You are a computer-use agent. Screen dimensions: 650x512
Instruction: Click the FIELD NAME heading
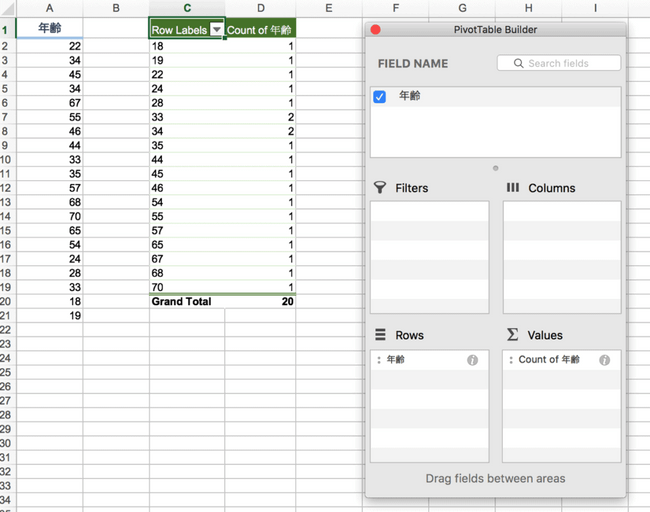pyautogui.click(x=413, y=63)
